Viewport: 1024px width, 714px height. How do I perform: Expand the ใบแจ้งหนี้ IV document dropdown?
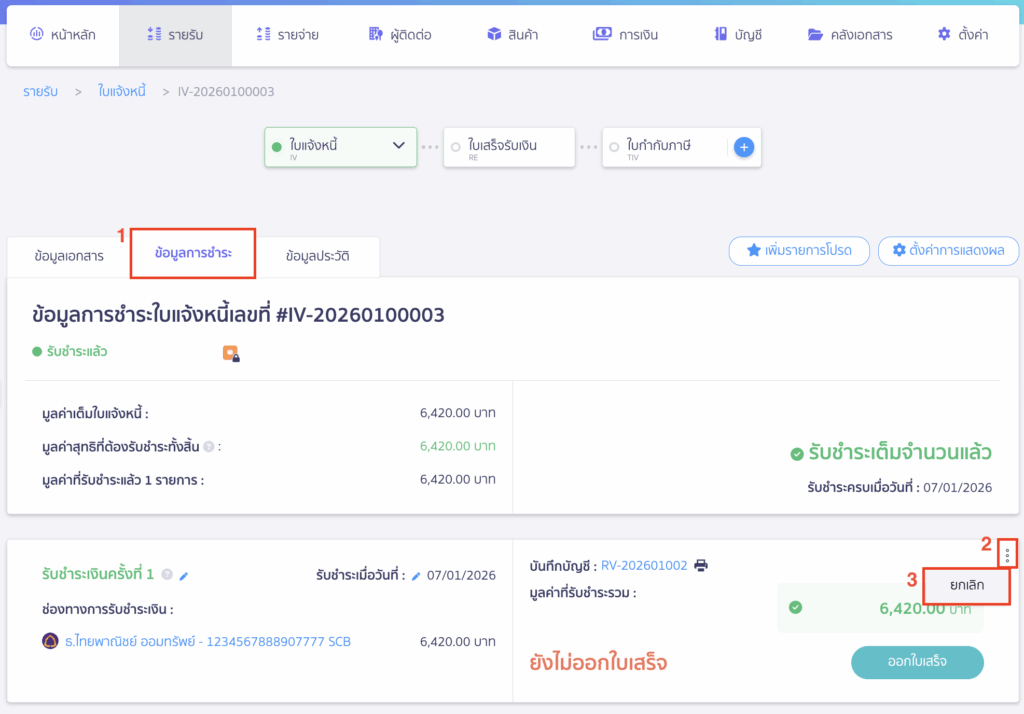point(398,146)
